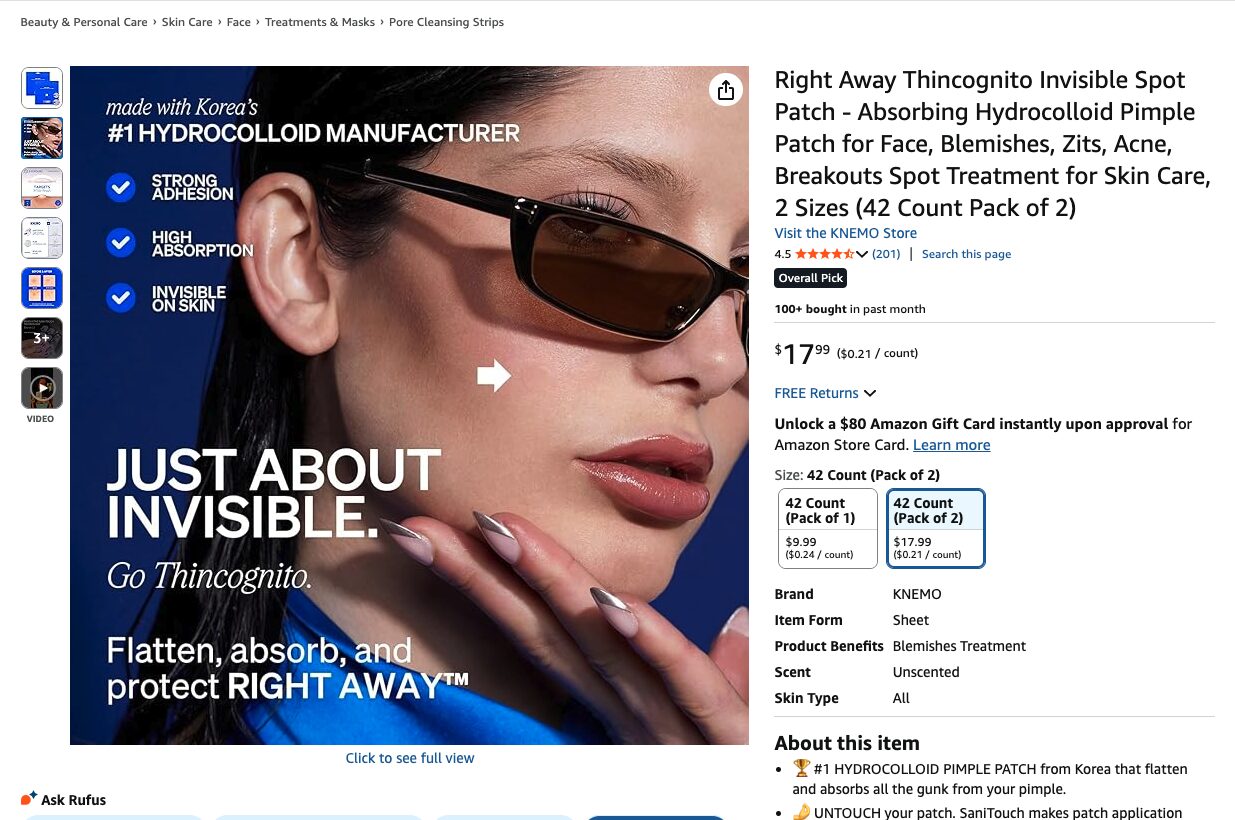Select the 3+ more images thumbnail
Viewport: 1235px width, 820px height.
[42, 338]
